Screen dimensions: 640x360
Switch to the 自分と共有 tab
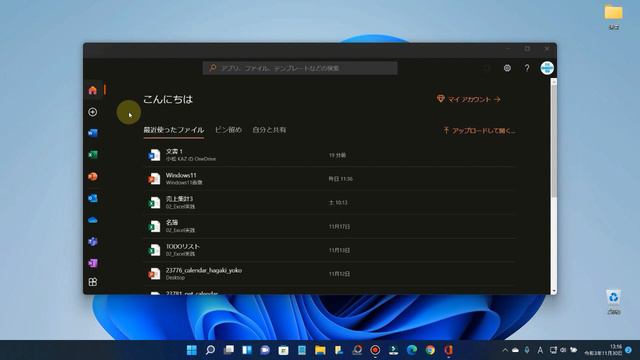tap(269, 130)
